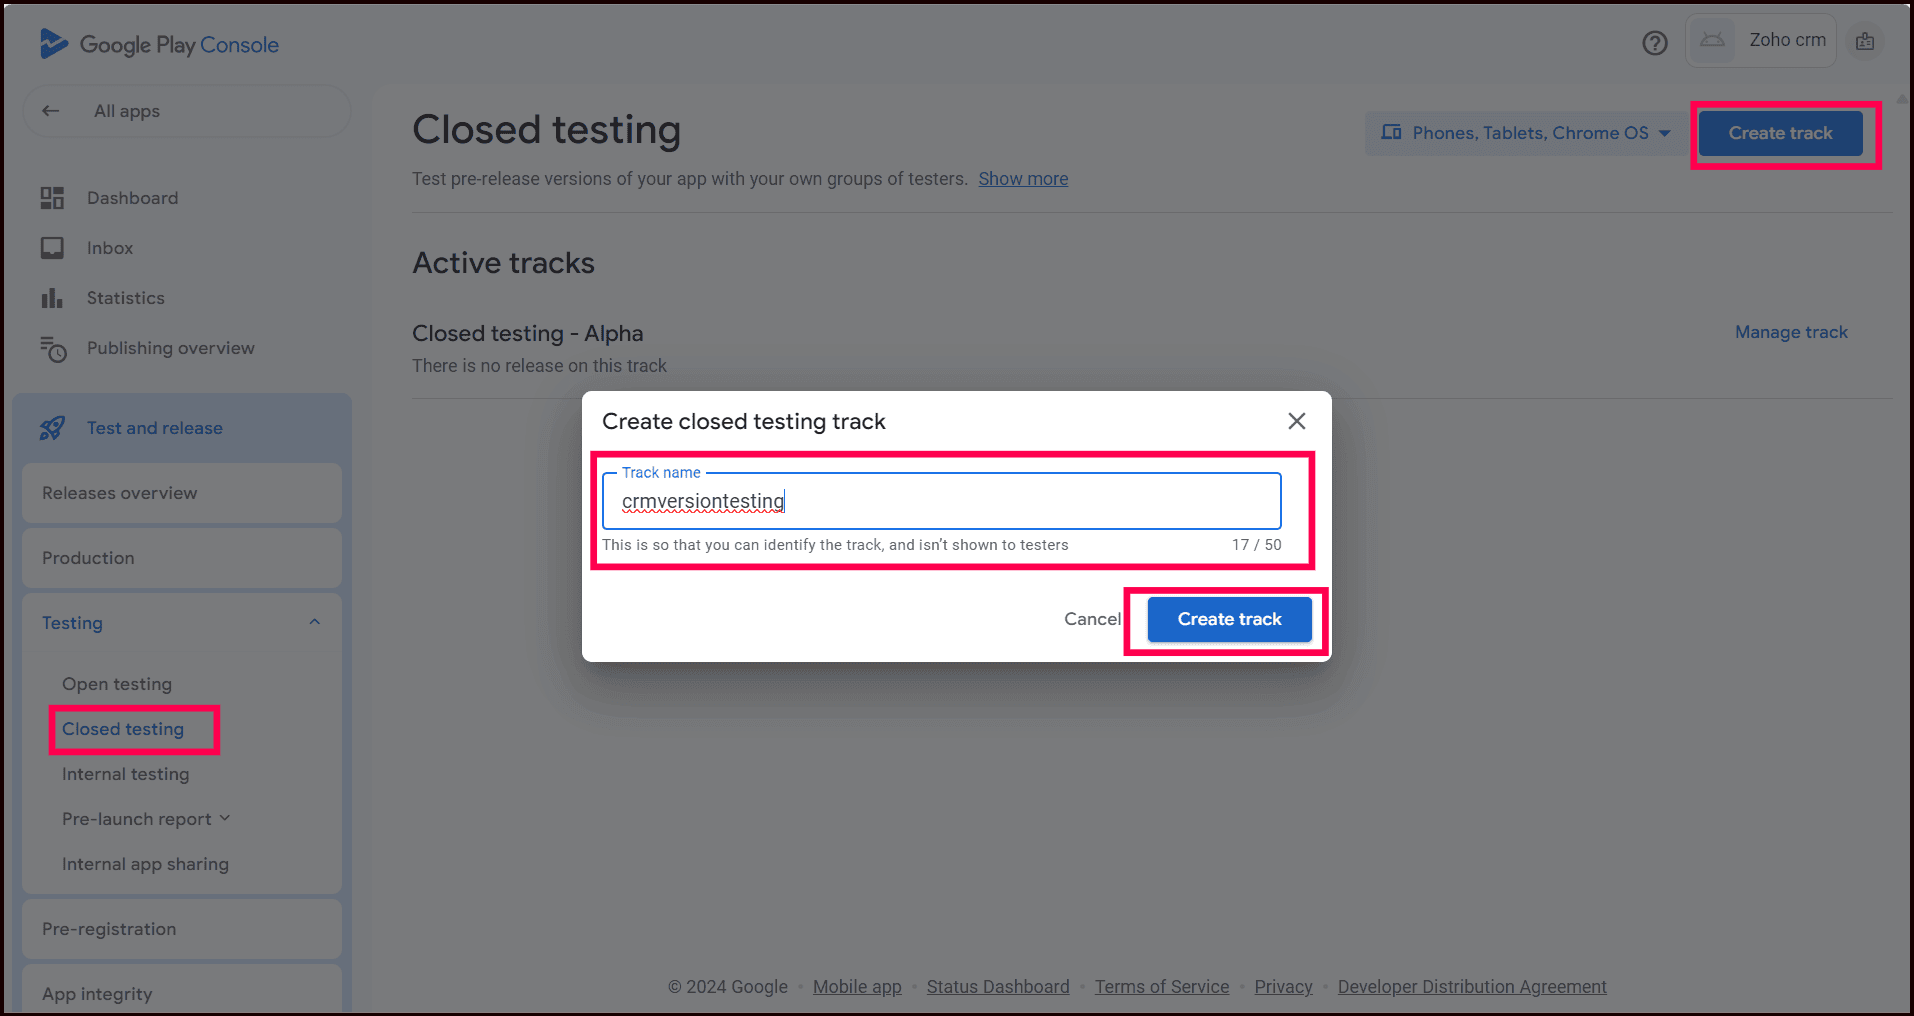Open the Manage track link
The image size is (1914, 1016).
click(x=1791, y=332)
